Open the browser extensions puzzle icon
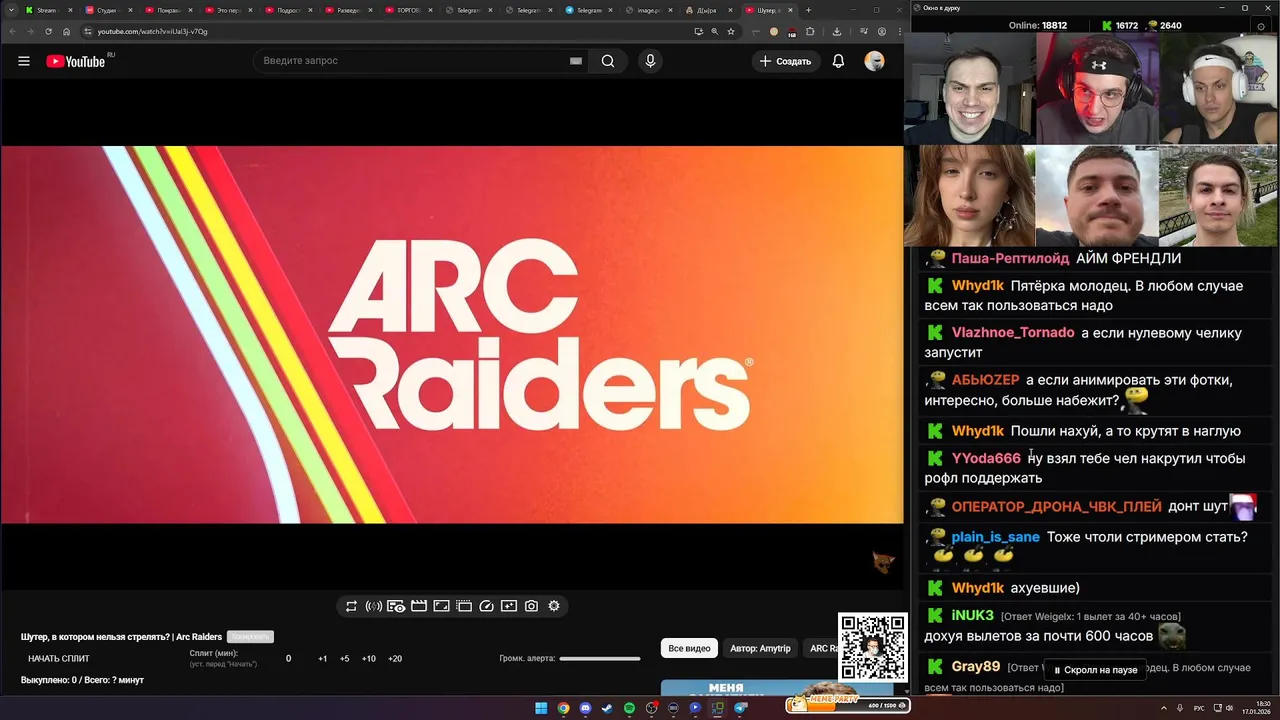This screenshot has width=1280, height=720. point(810,31)
